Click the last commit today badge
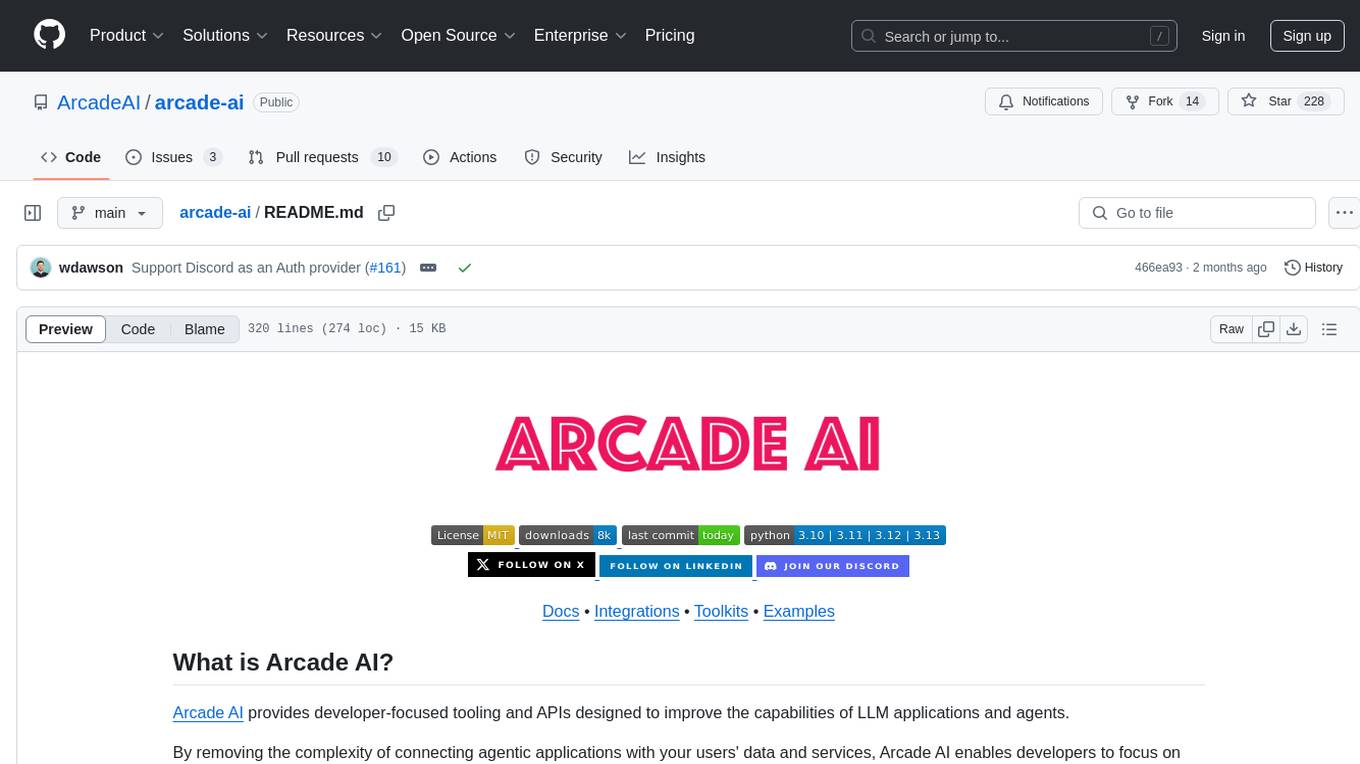Screen dimensions: 1360x764 point(681,535)
